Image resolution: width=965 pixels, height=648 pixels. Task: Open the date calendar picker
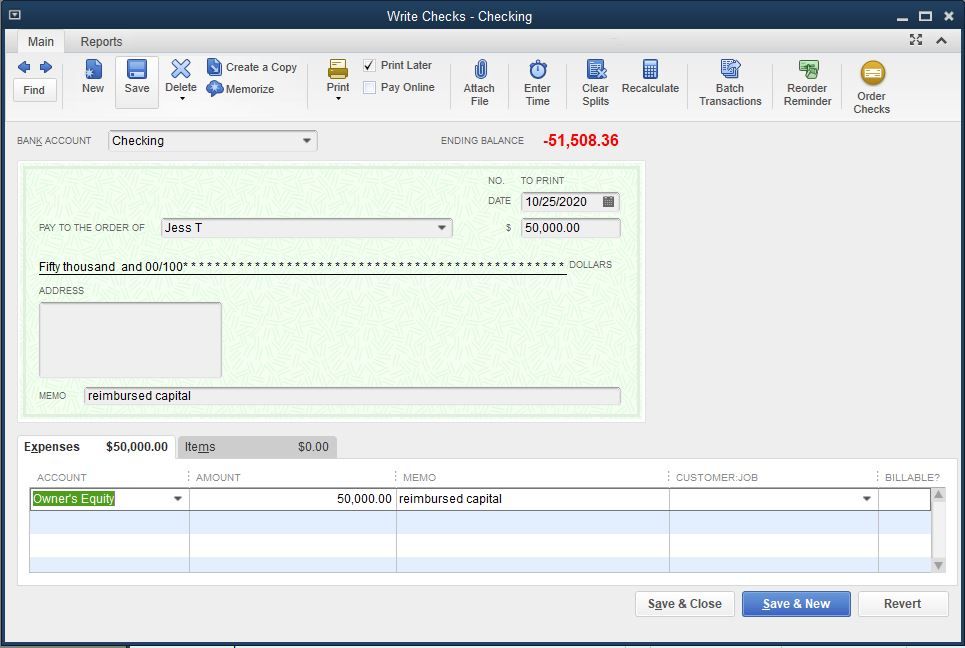click(x=608, y=201)
